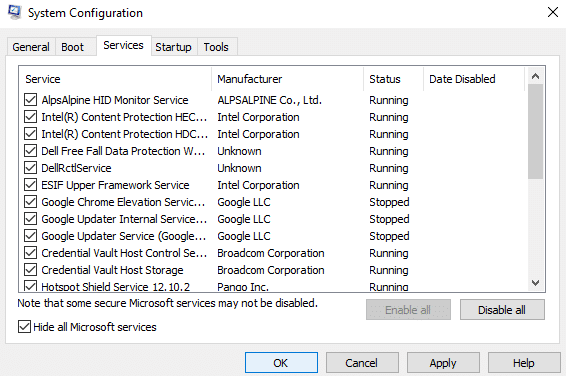Sort by the Manufacturer column header

pyautogui.click(x=288, y=79)
